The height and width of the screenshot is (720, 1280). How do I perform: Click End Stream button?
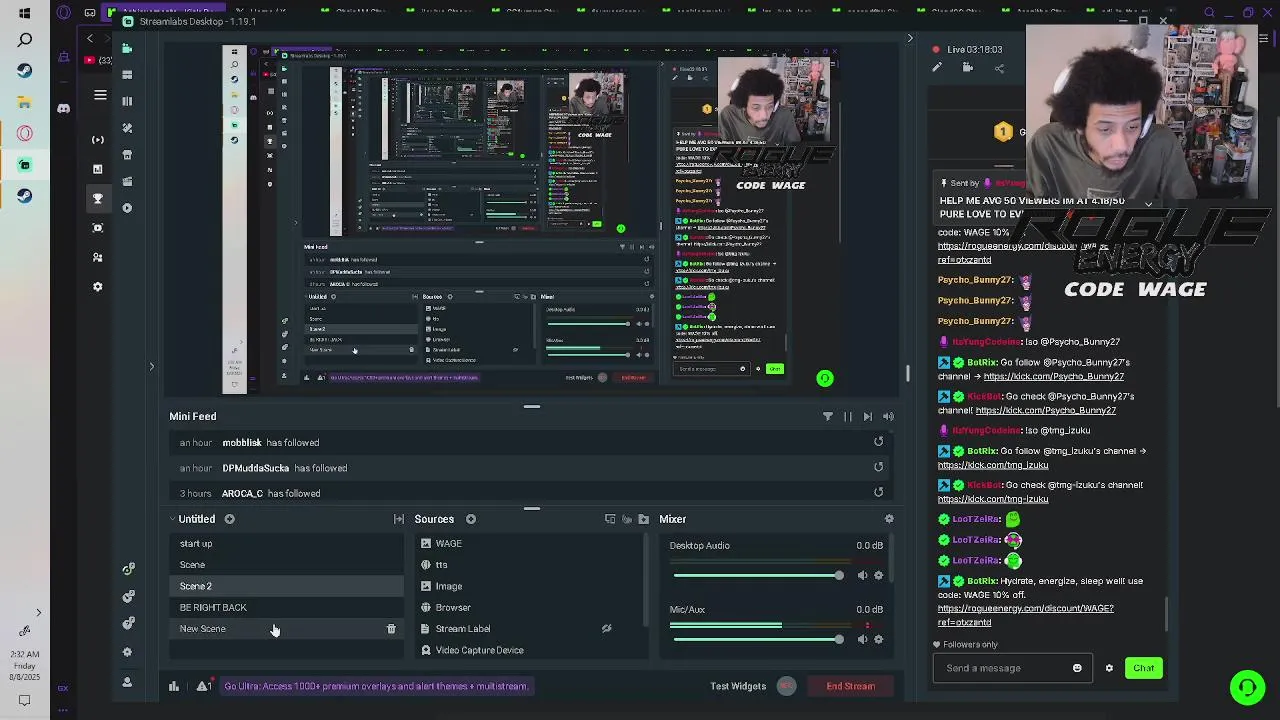click(850, 686)
